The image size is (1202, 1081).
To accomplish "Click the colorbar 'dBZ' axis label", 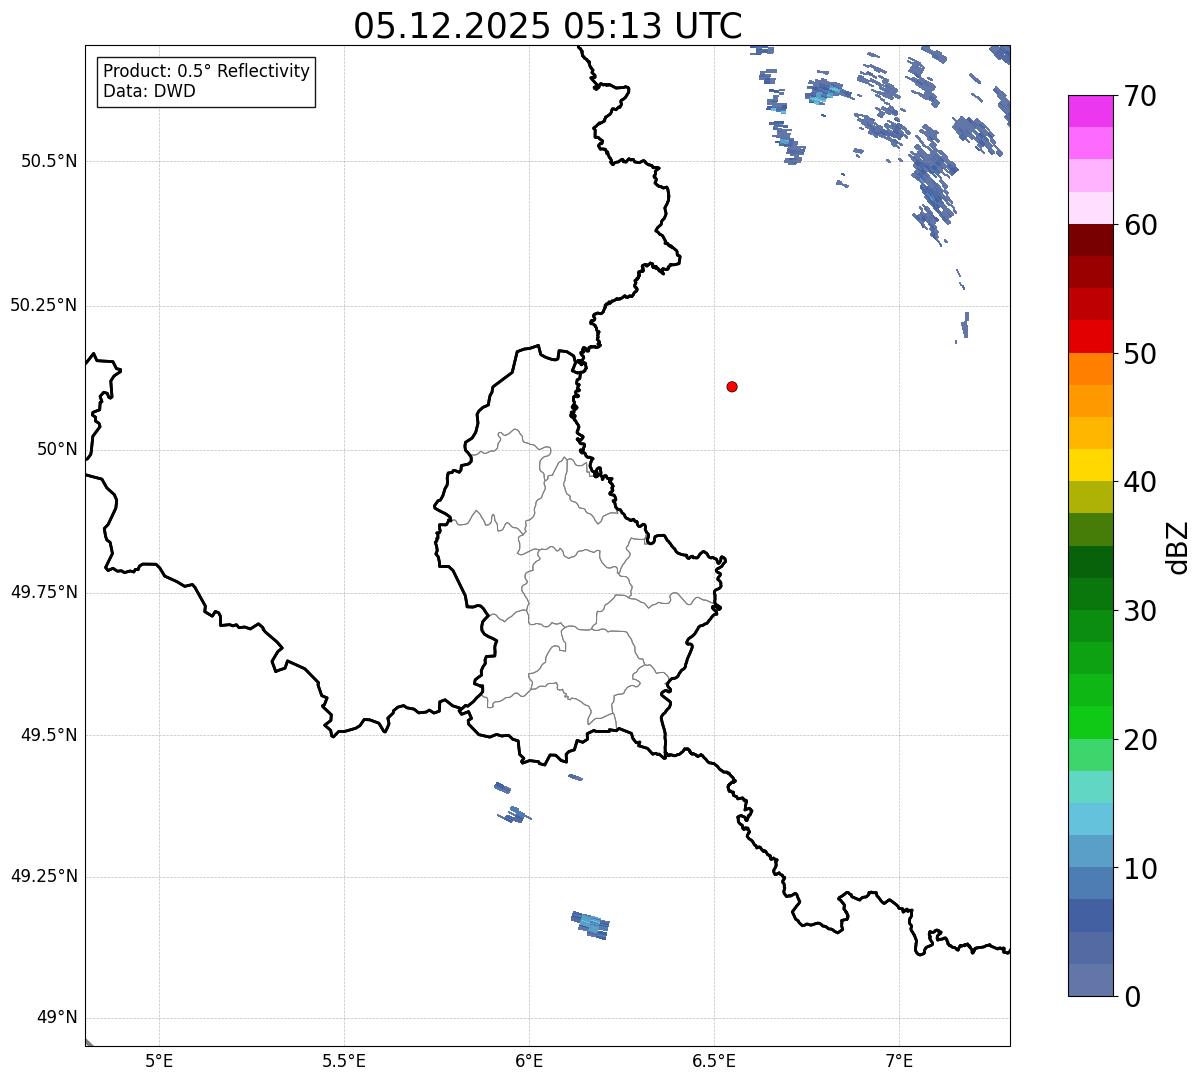I will point(1178,546).
